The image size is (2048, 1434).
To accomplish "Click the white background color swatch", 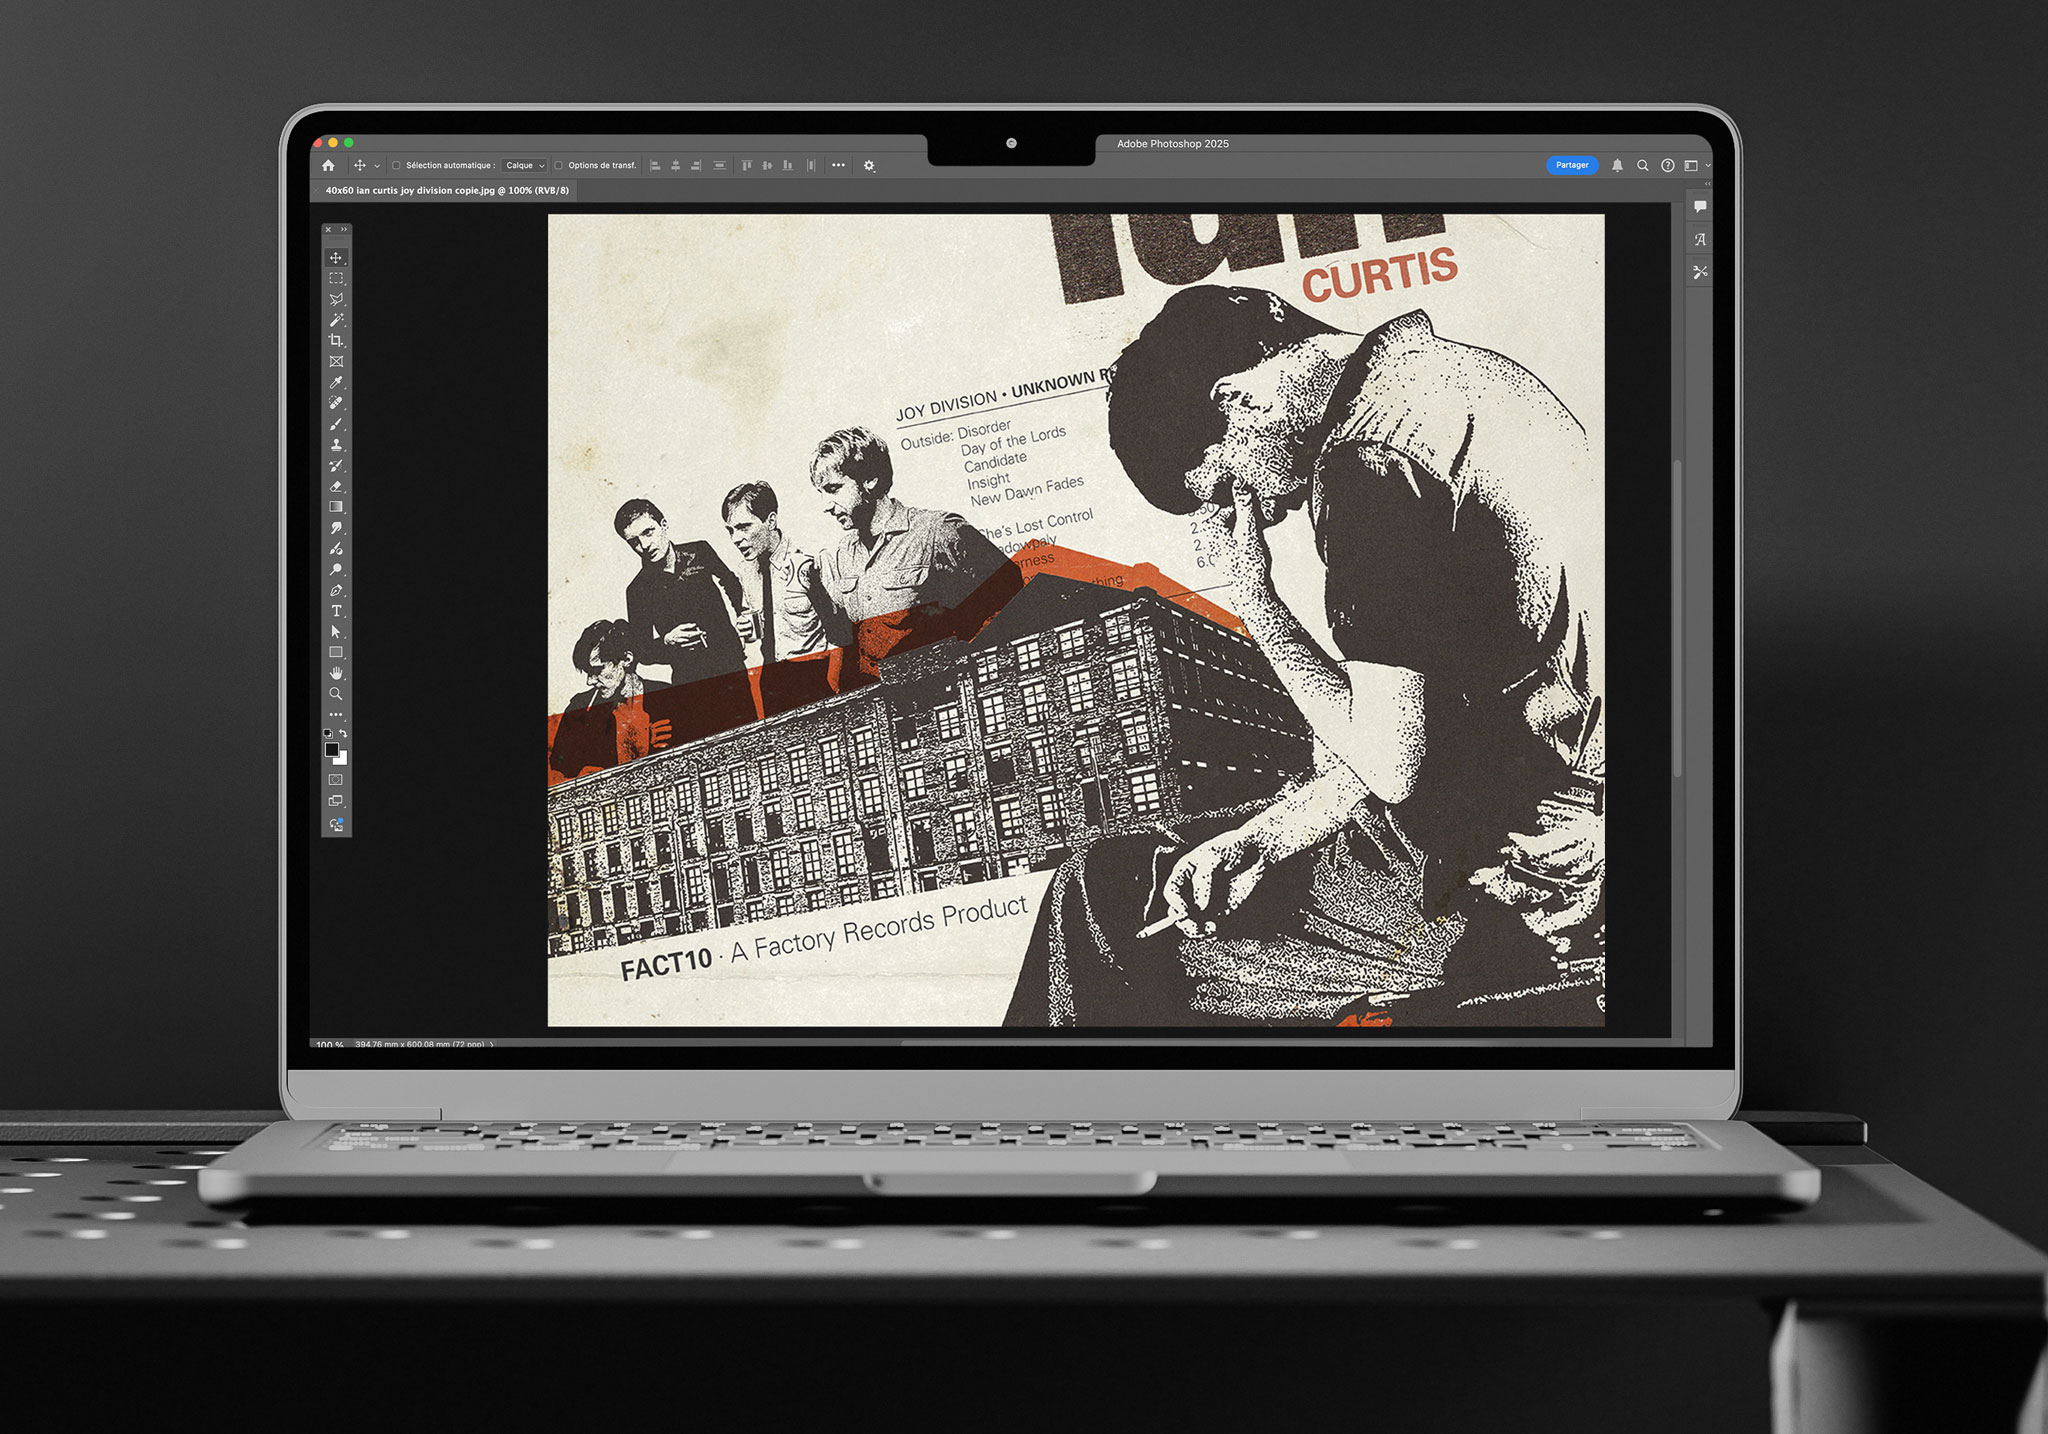I will click(x=342, y=759).
